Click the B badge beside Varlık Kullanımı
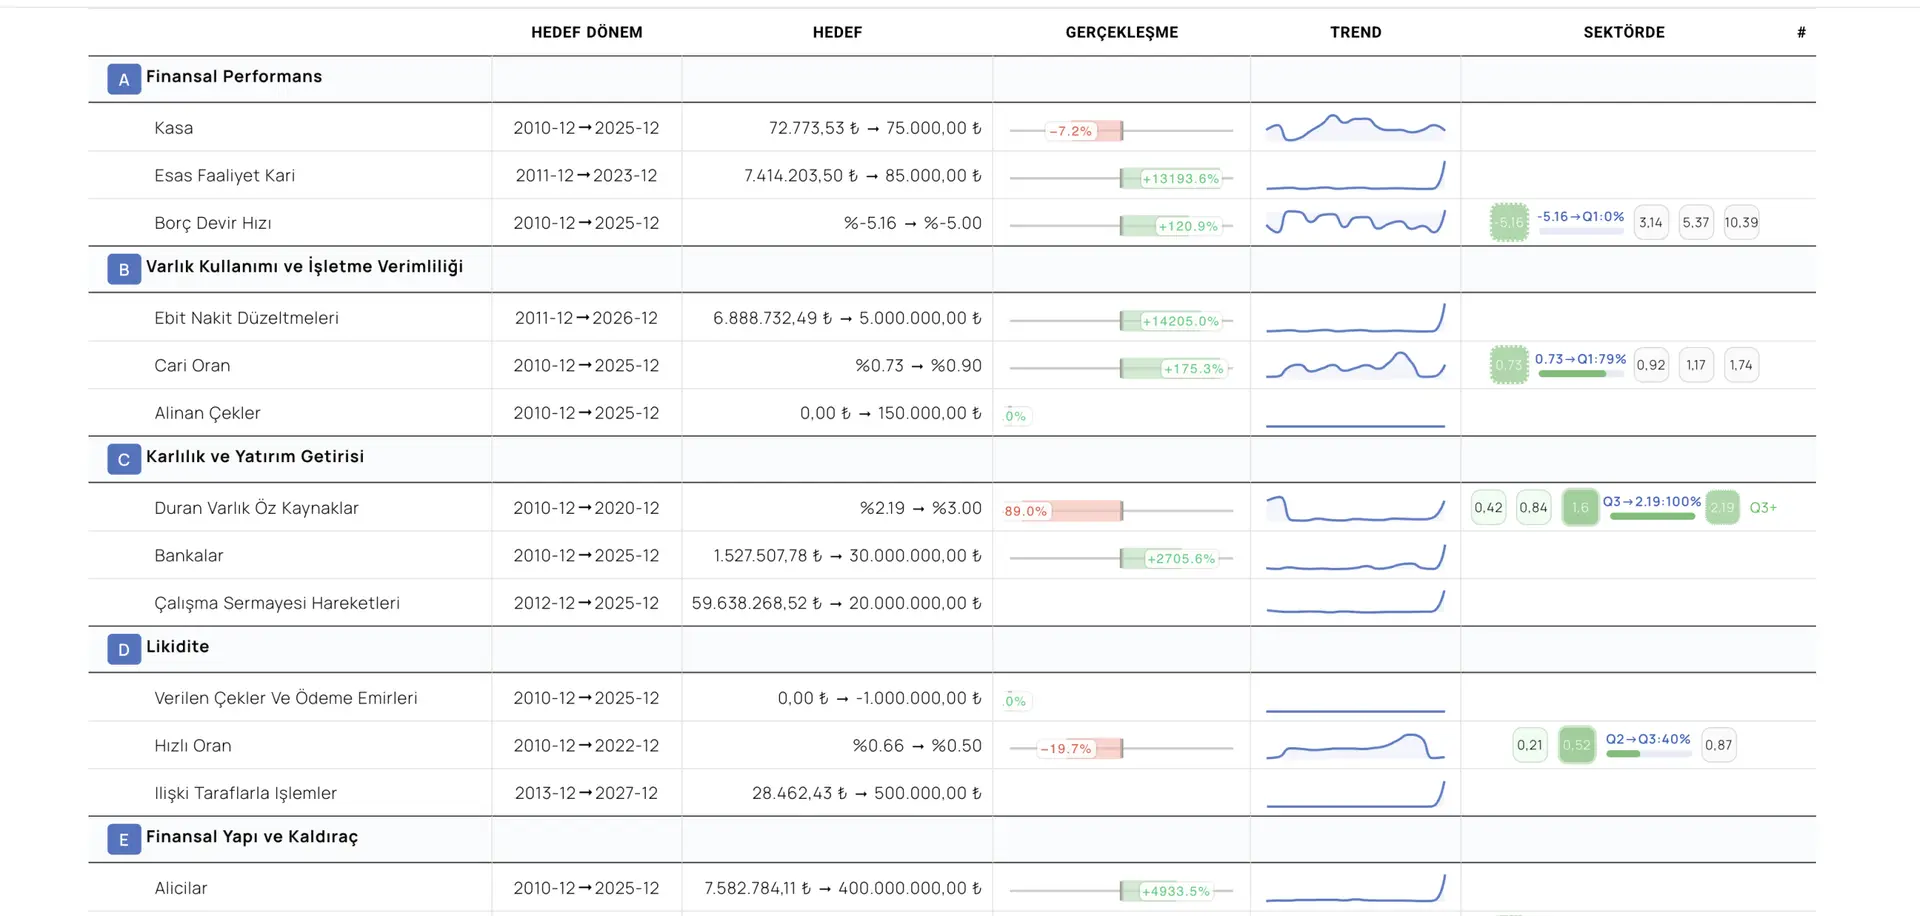Viewport: 1920px width, 916px height. pyautogui.click(x=123, y=269)
